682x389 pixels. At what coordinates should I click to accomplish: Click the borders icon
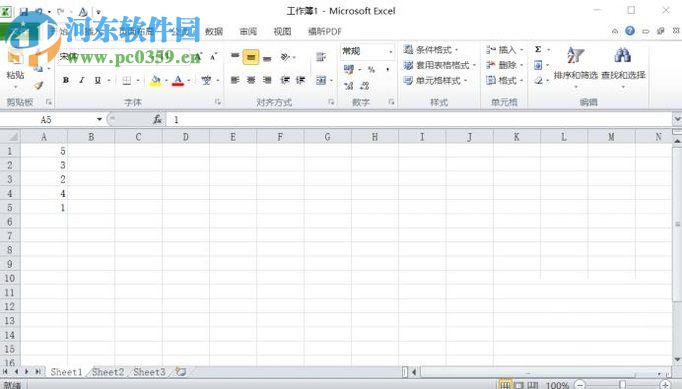[127, 80]
